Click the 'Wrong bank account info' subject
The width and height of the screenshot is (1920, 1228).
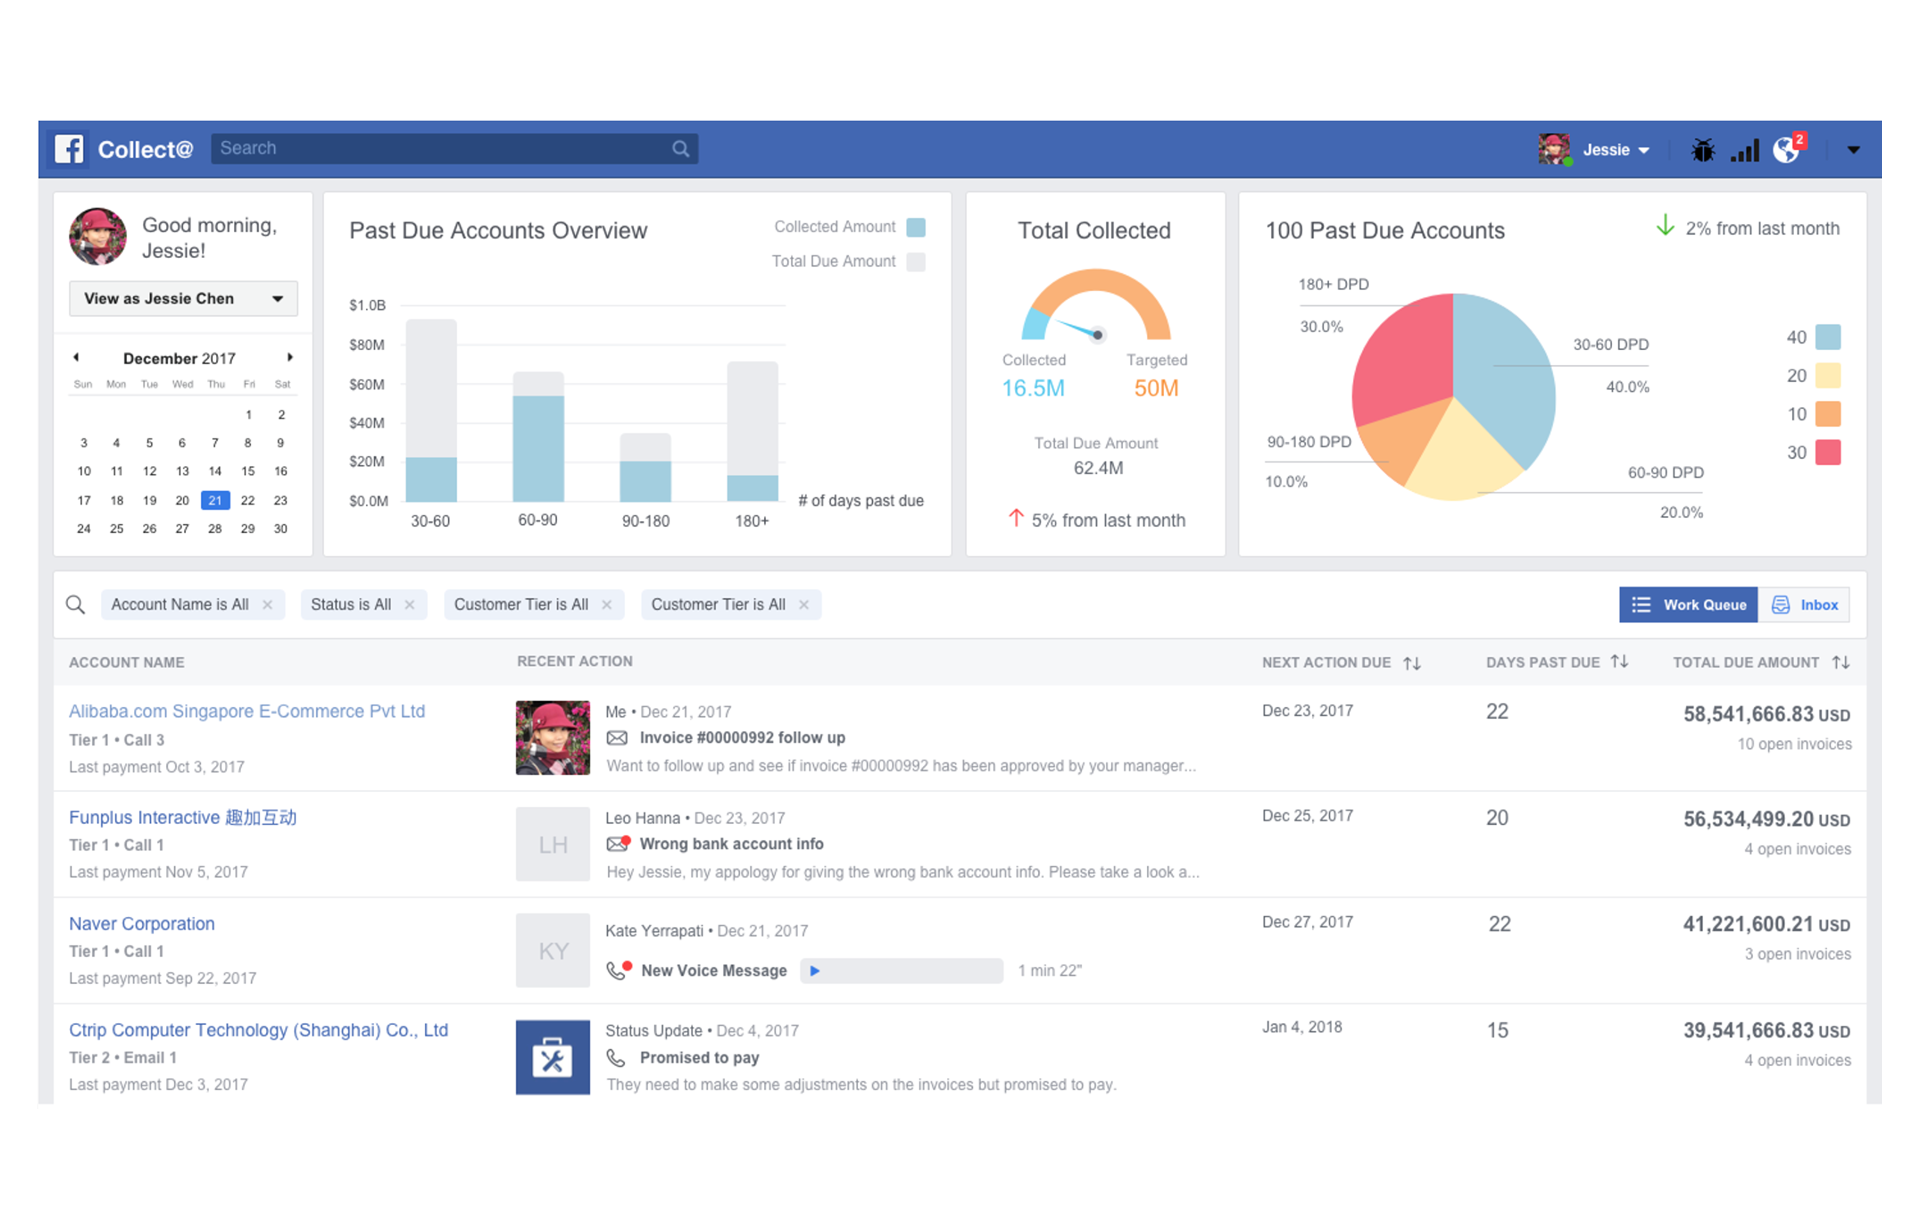coord(732,844)
